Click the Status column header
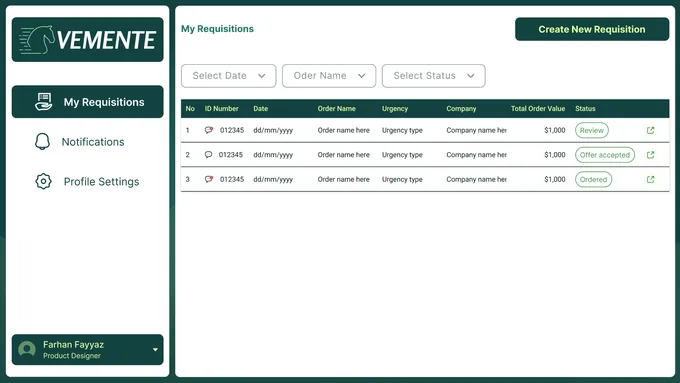The height and width of the screenshot is (383, 680). click(x=585, y=108)
